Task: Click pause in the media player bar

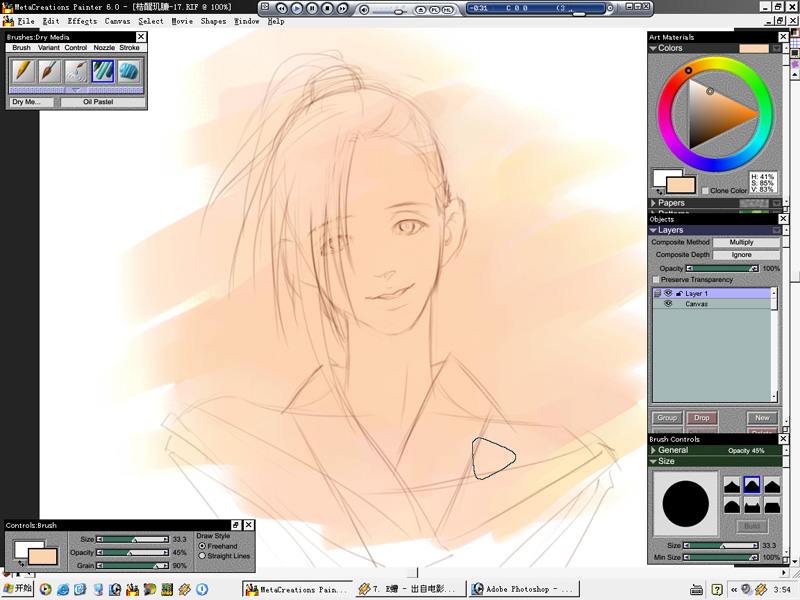Action: pos(312,8)
